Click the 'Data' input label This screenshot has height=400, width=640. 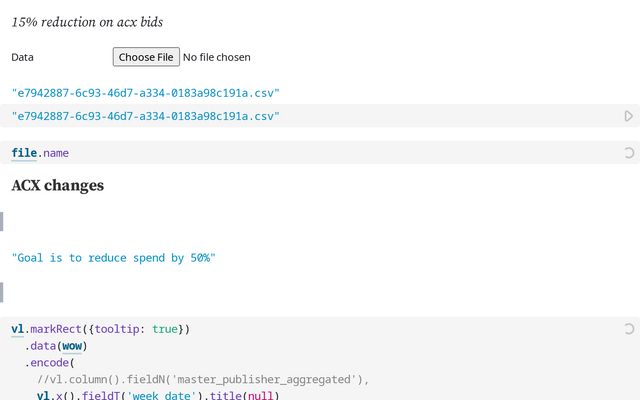click(x=23, y=57)
